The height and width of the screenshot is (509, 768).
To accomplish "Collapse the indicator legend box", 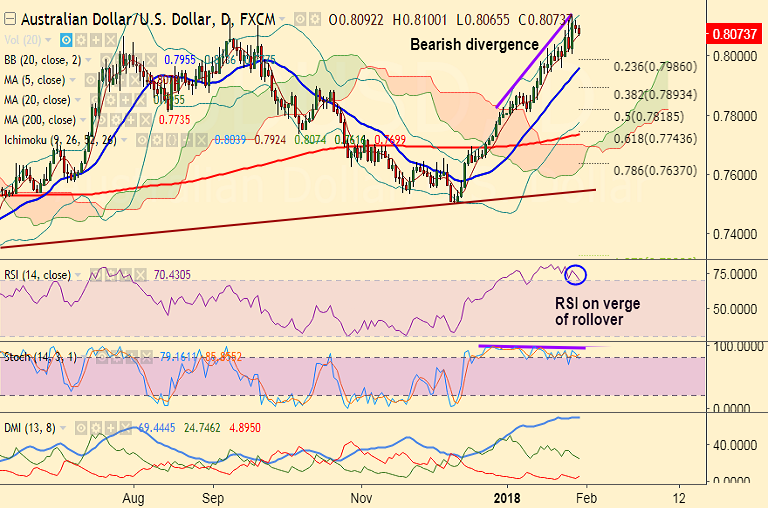I will 10,20.
